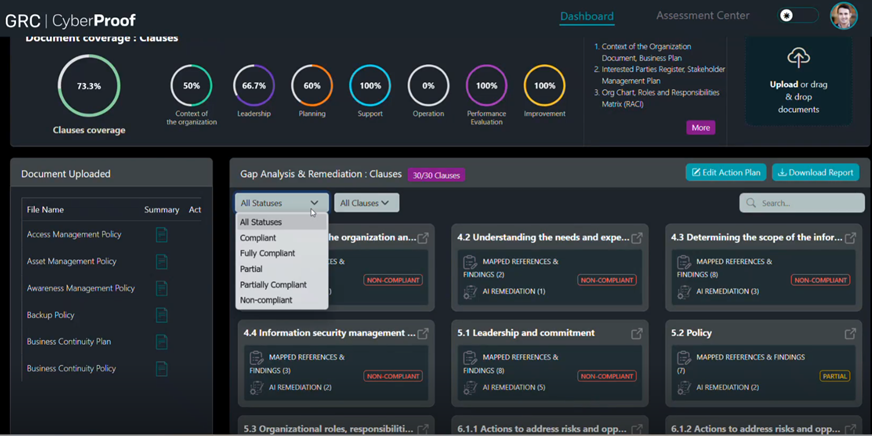Click the Access Management Policy file name
The width and height of the screenshot is (872, 436).
click(x=74, y=235)
